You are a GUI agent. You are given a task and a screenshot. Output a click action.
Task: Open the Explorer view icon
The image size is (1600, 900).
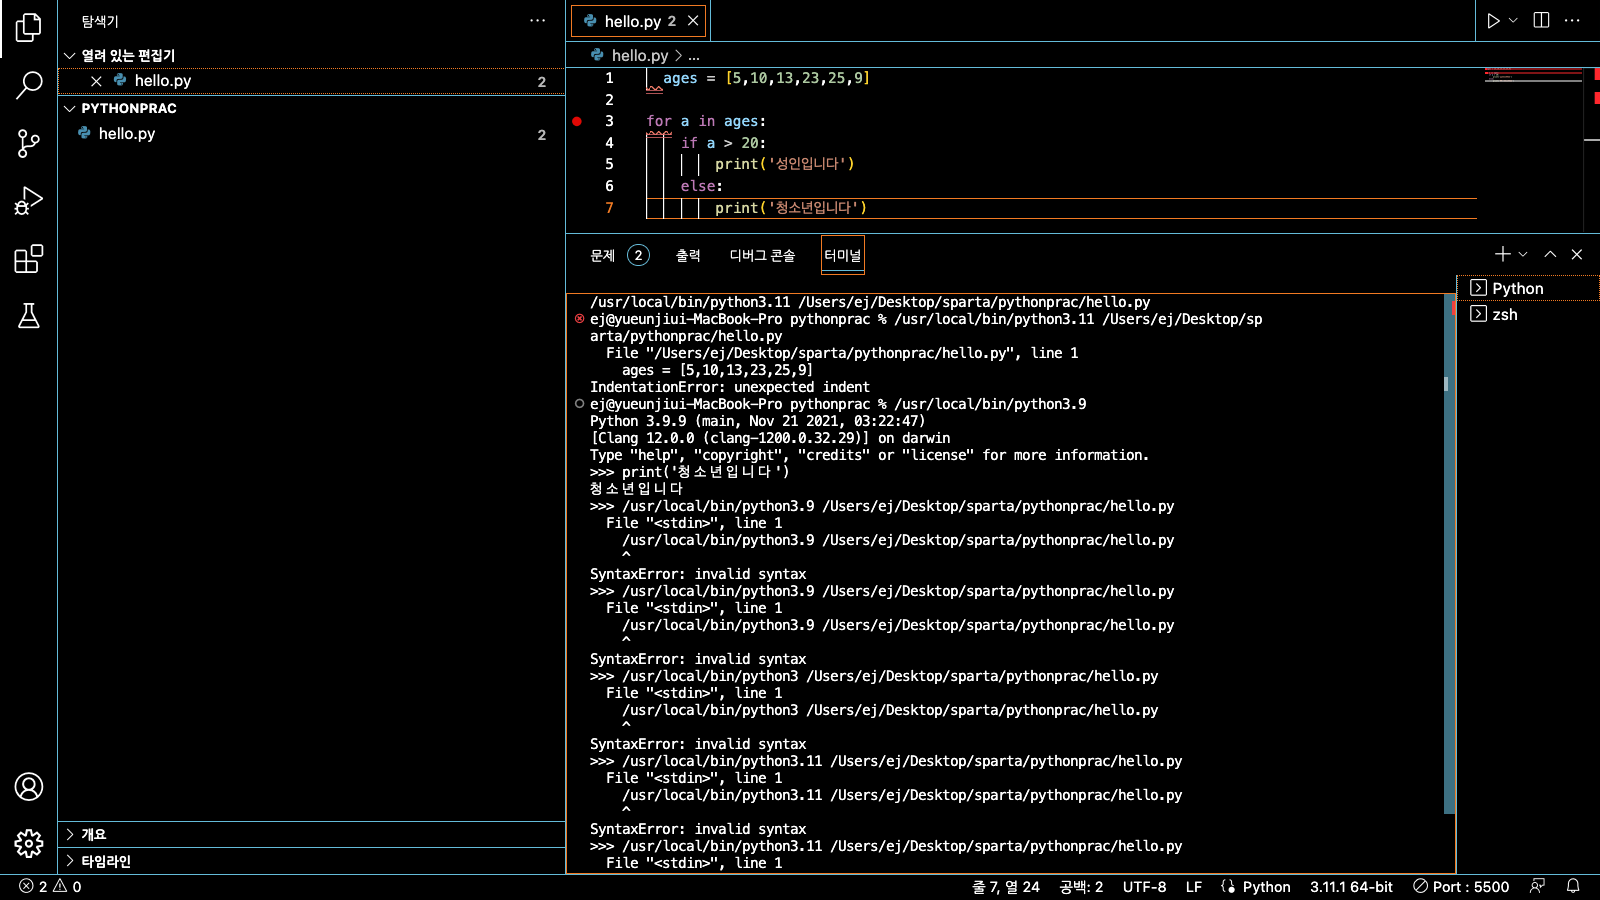[29, 28]
